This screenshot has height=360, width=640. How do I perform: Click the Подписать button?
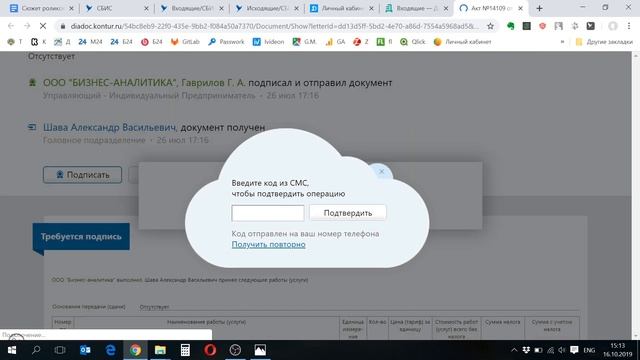pyautogui.click(x=82, y=175)
